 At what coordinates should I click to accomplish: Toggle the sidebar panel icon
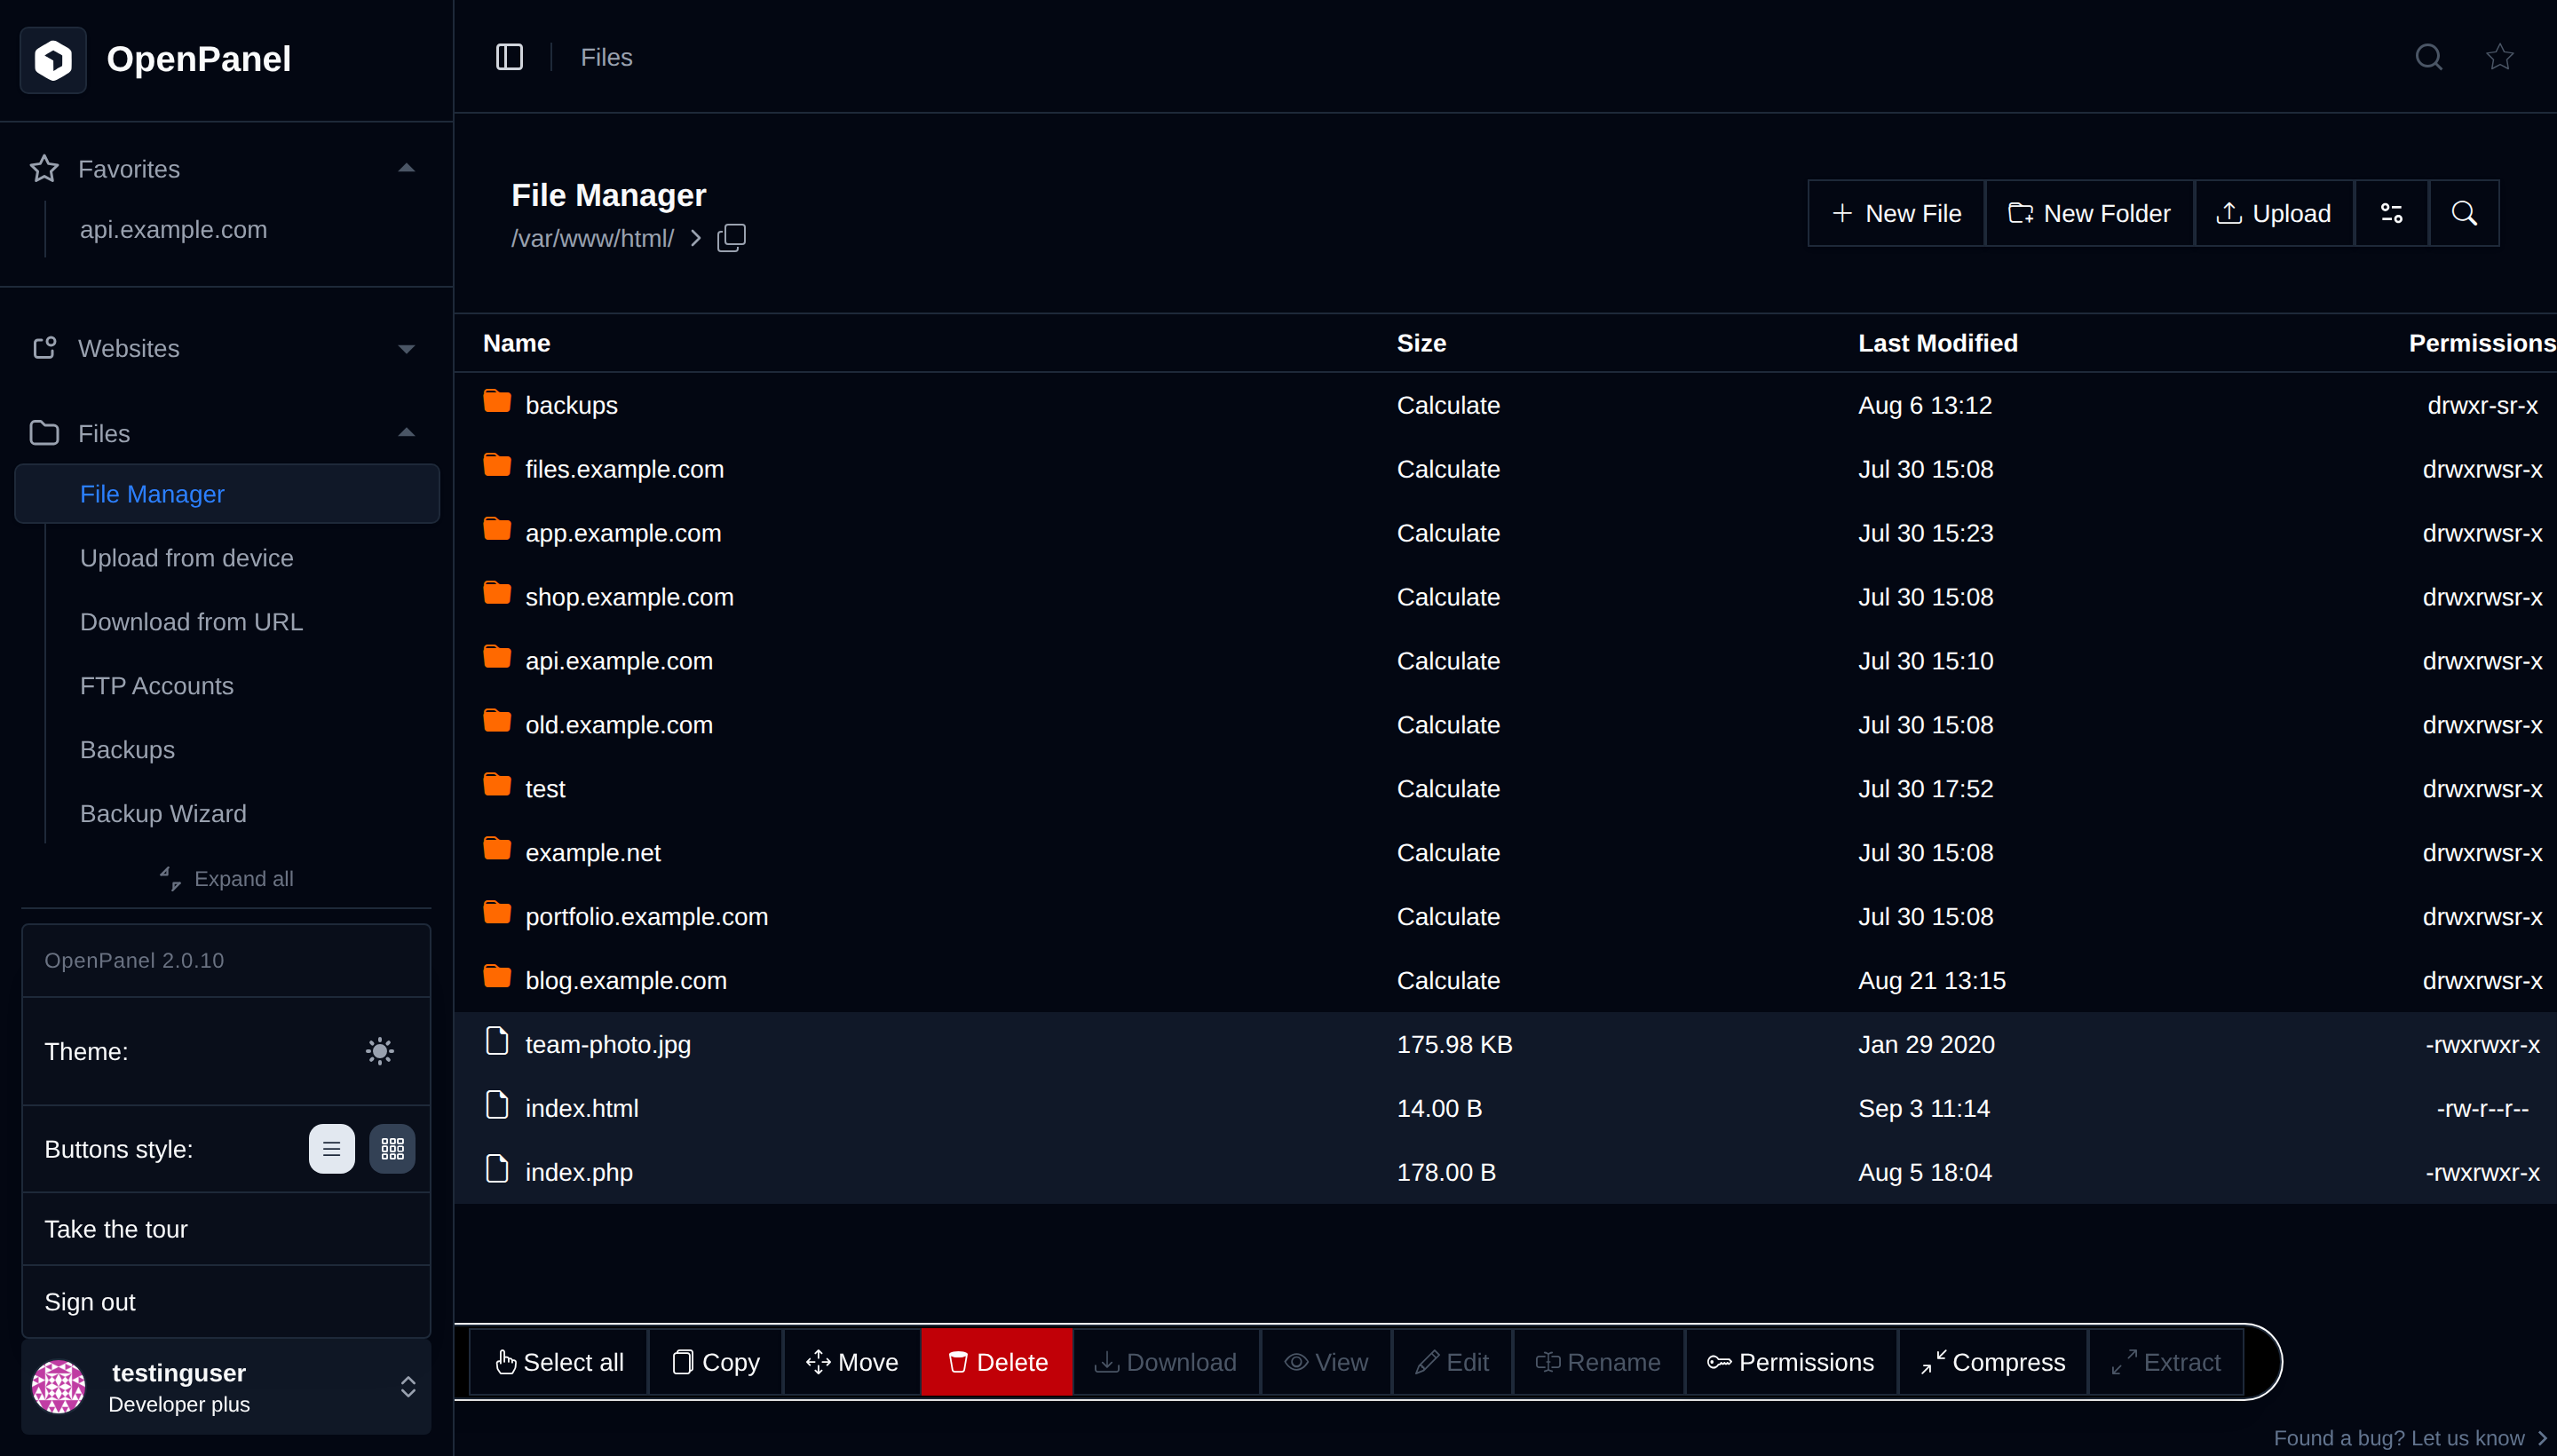(509, 57)
